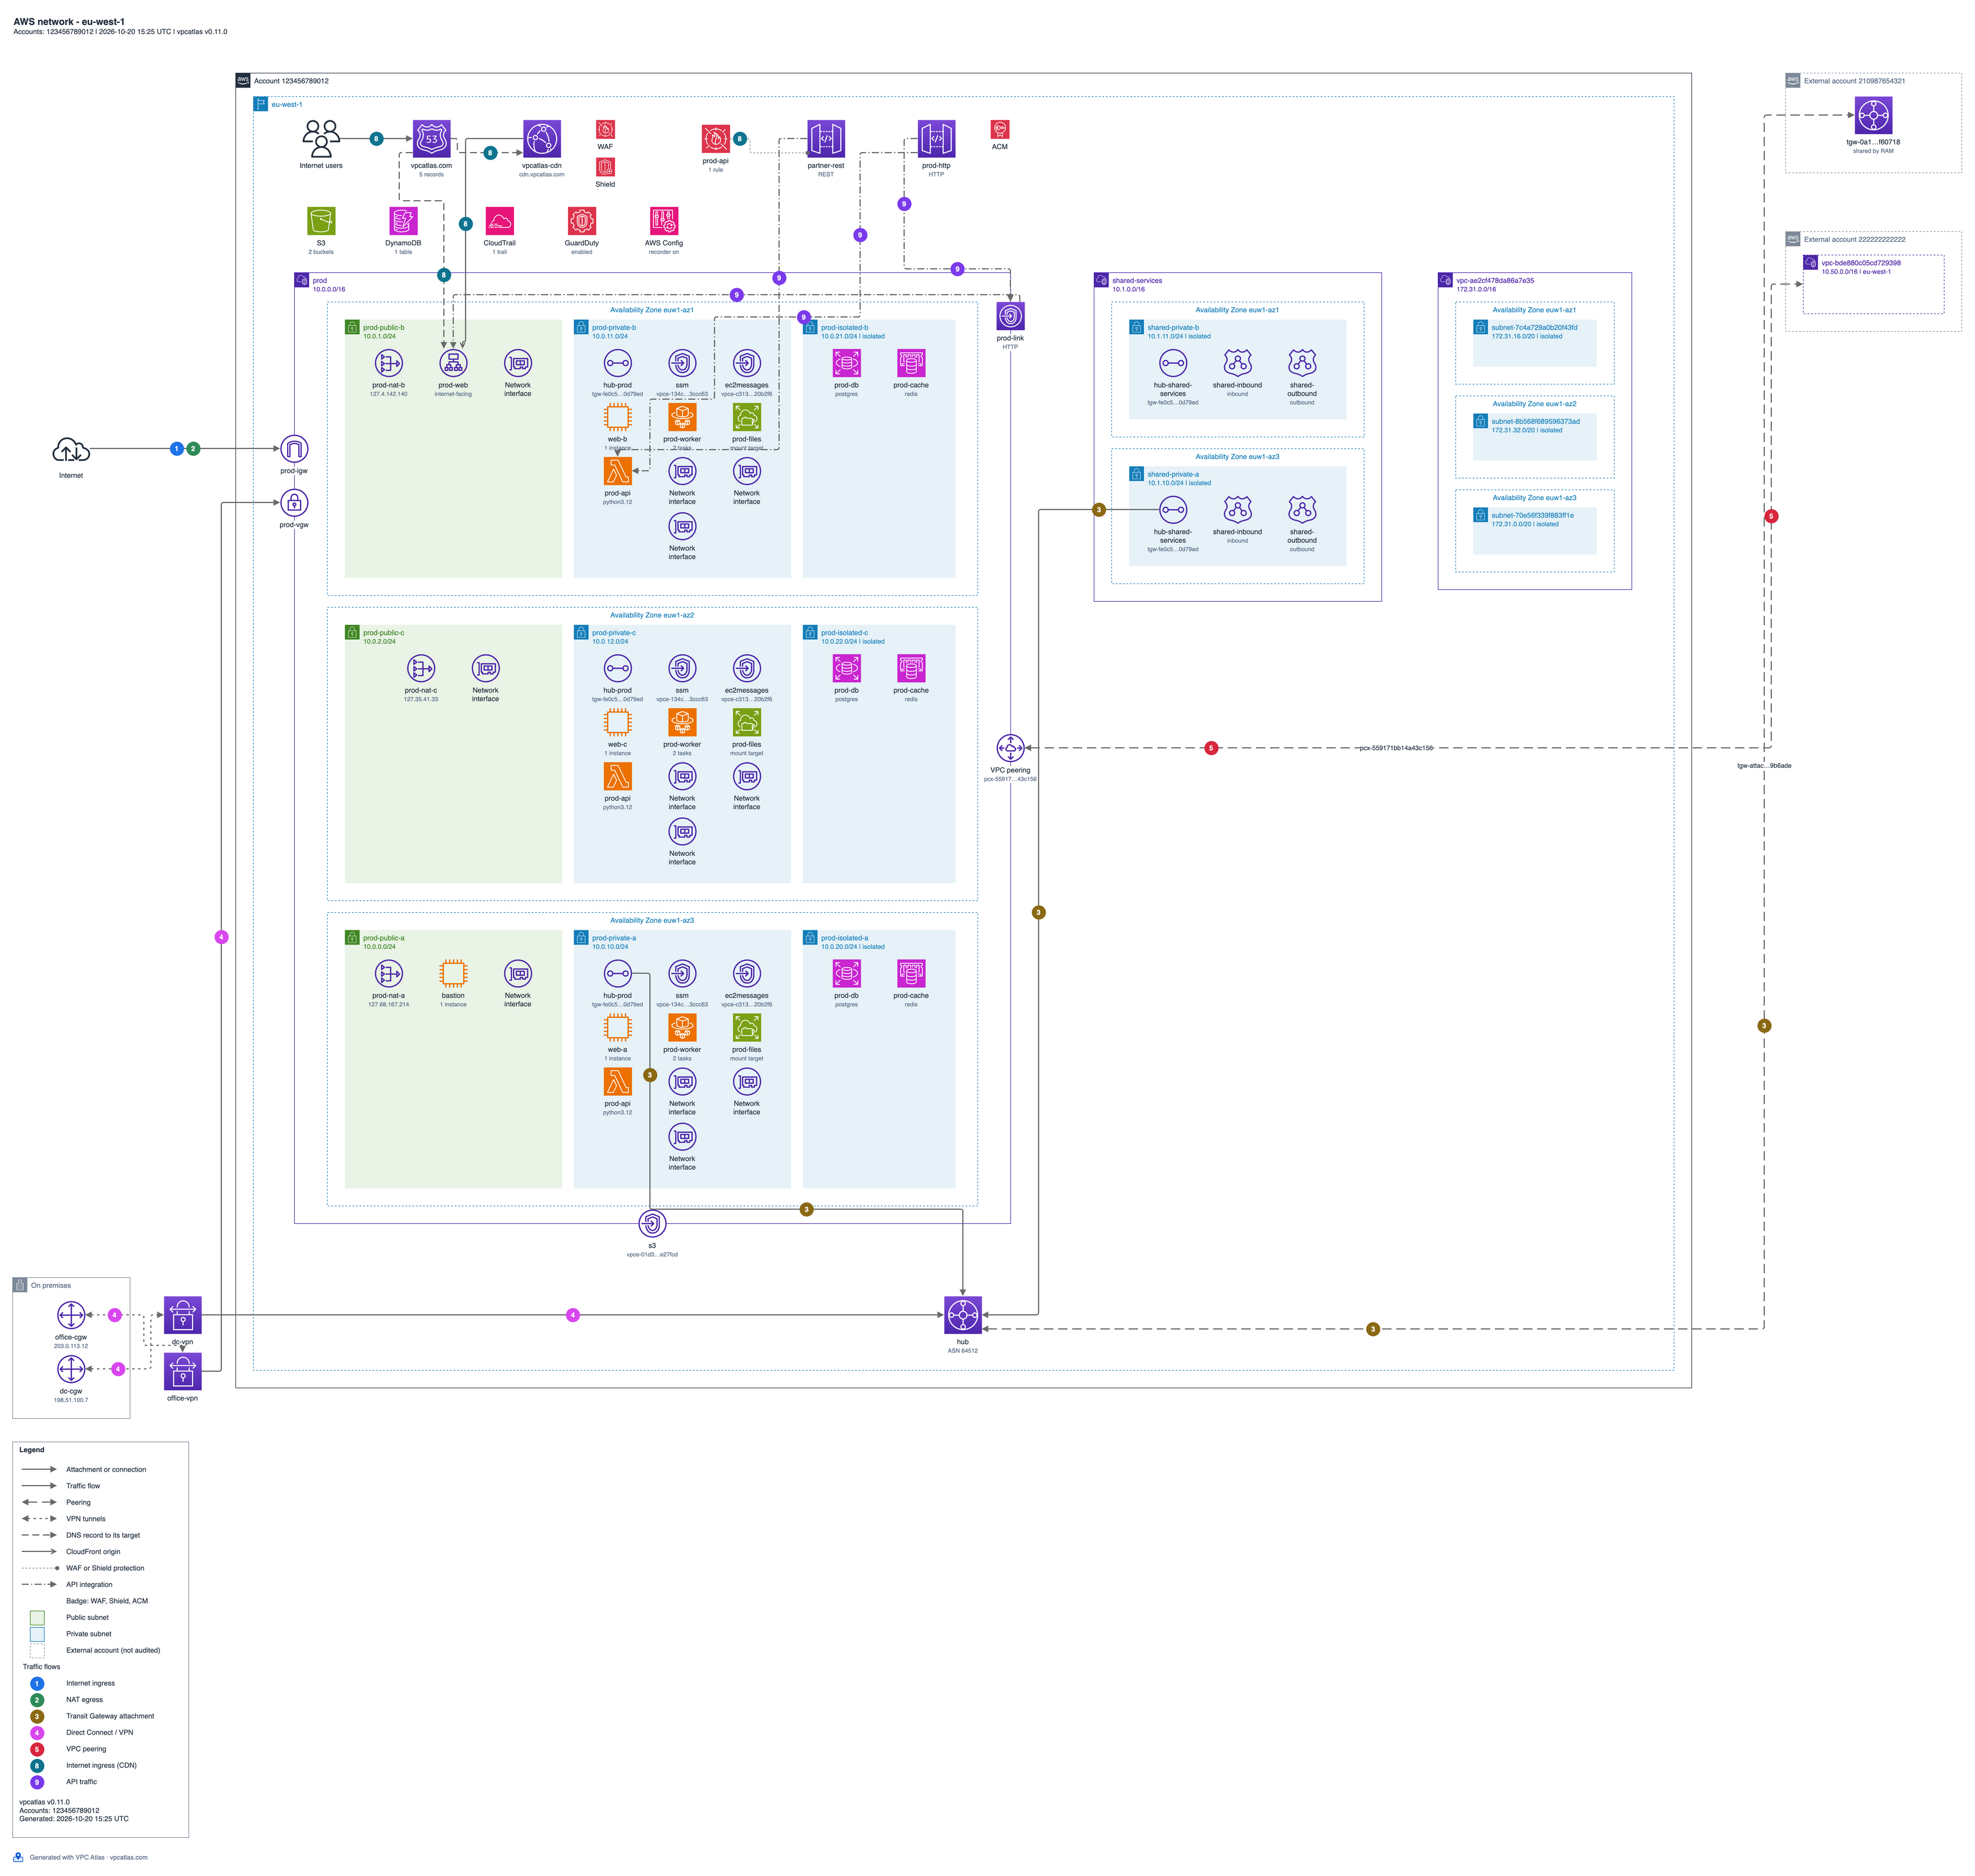The image size is (1975, 1876).
Task: Select the ACM certificate icon
Action: [999, 129]
